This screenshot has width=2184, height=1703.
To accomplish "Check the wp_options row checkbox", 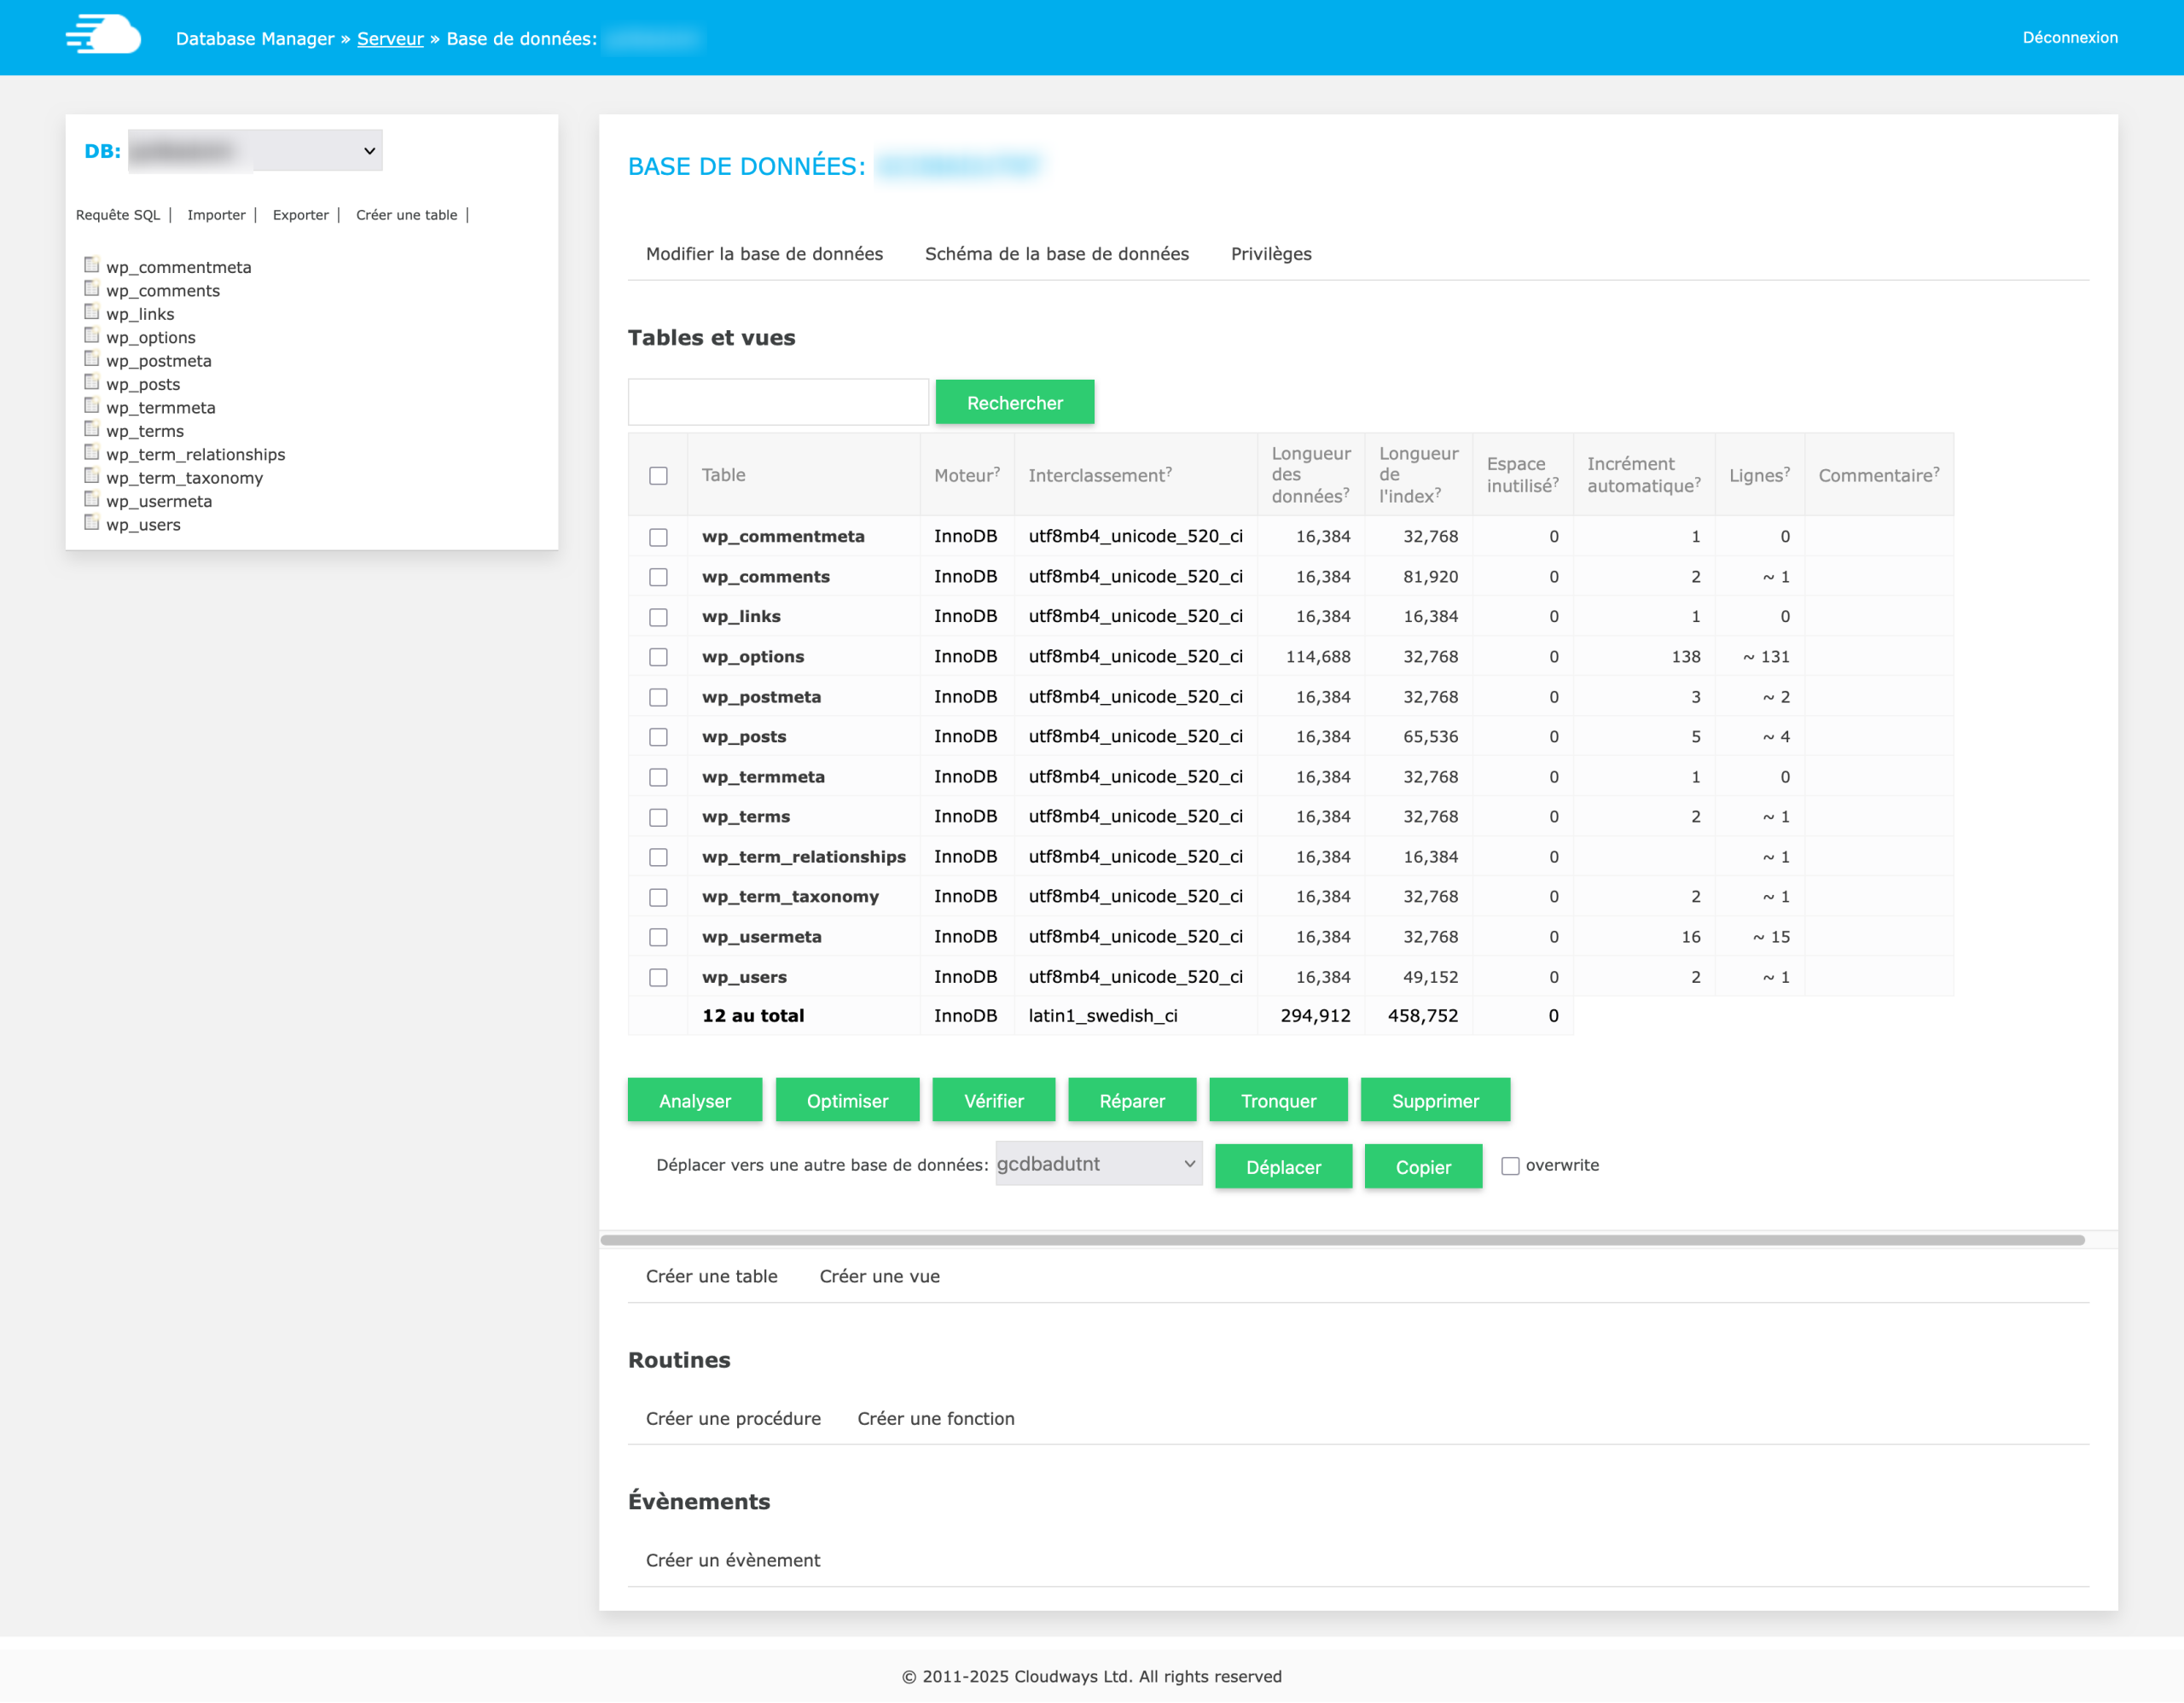I will (658, 657).
